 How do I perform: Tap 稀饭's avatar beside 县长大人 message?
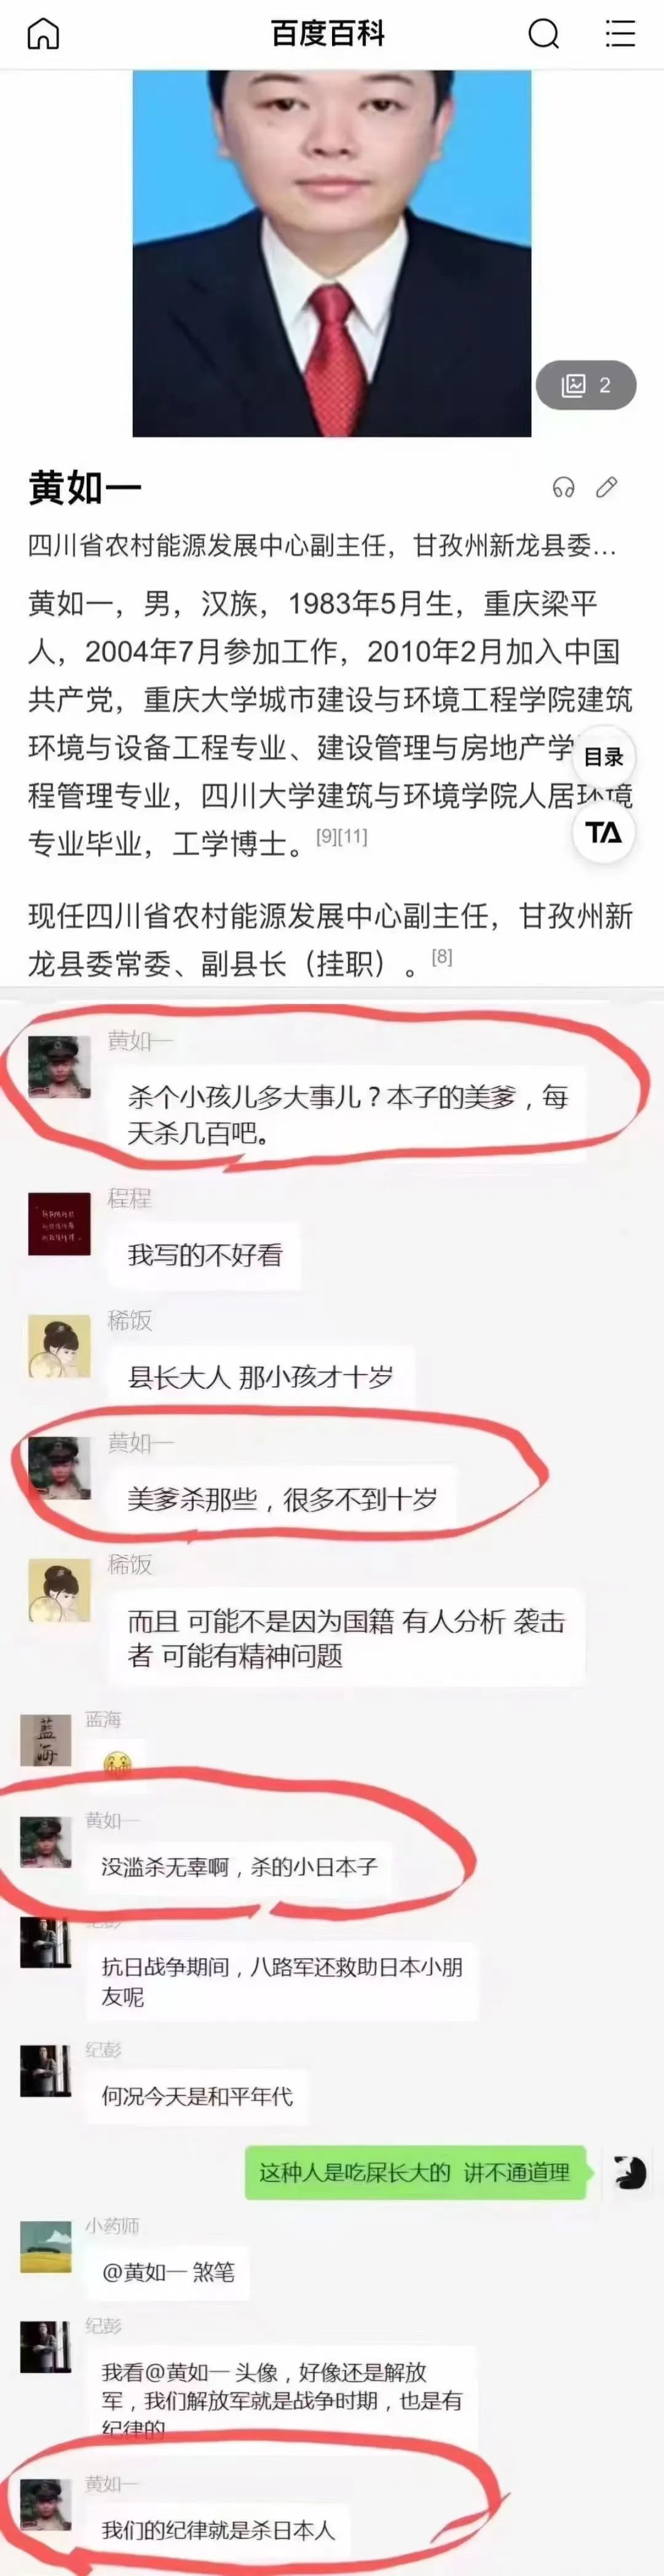59,1346
